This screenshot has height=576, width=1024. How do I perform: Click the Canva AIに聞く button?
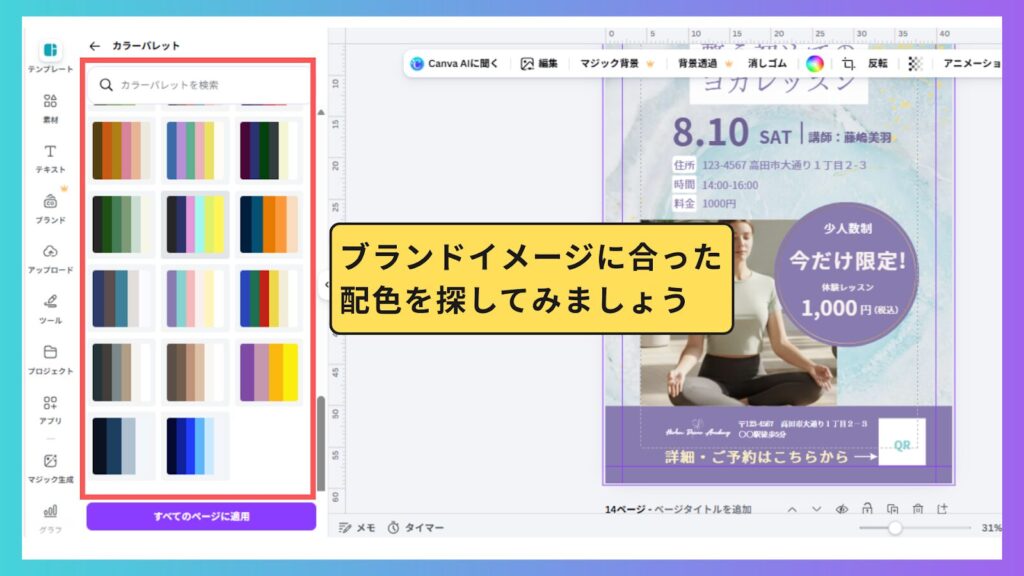pyautogui.click(x=454, y=63)
